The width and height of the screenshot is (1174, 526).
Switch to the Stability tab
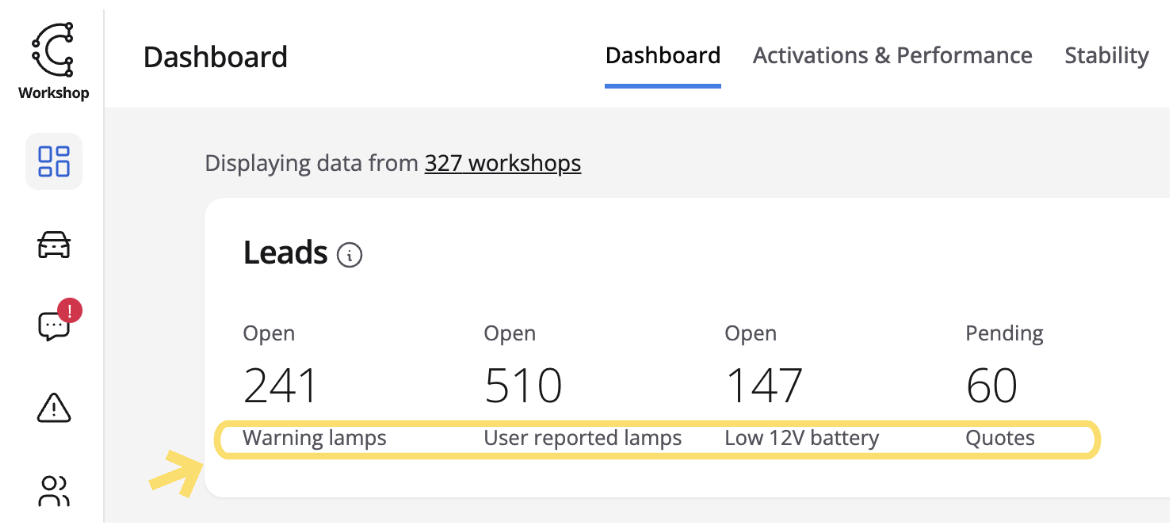[x=1106, y=56]
